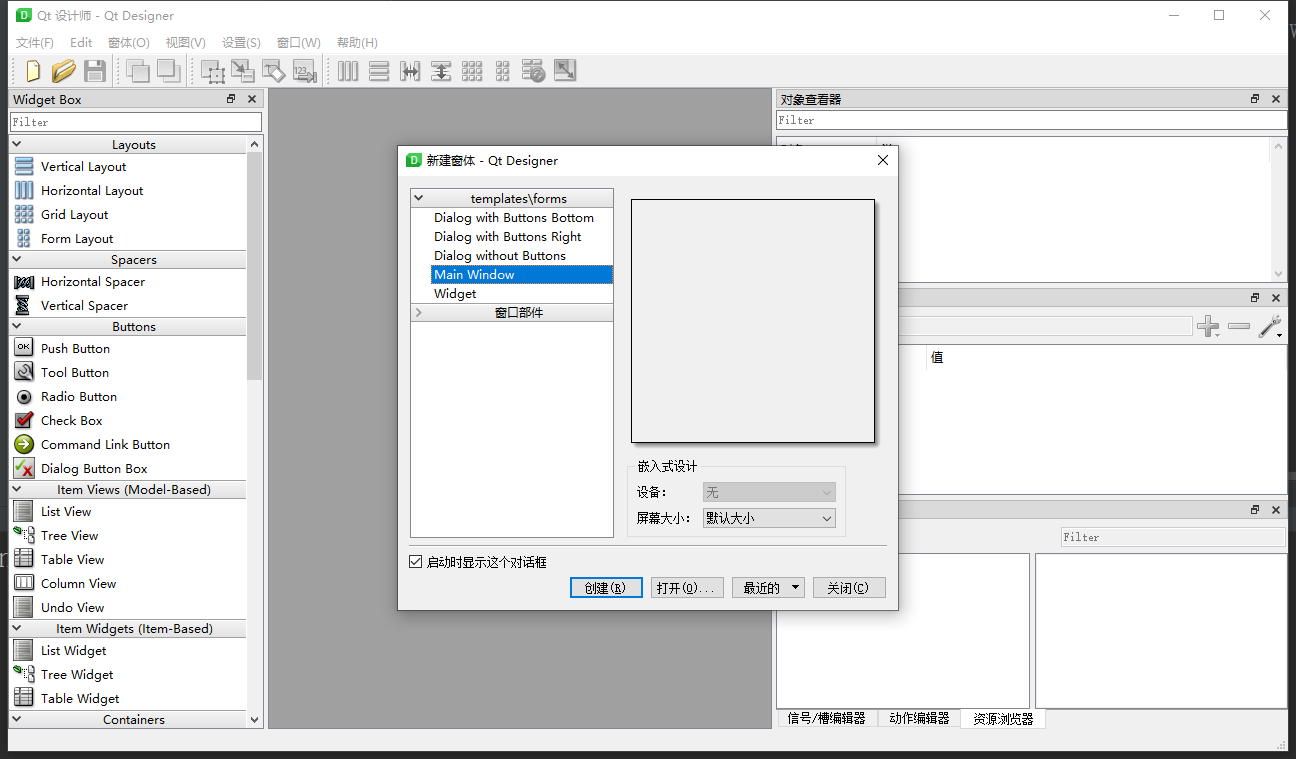Toggle the 启动时显示这个对话框 checkbox
1296x759 pixels.
point(415,561)
